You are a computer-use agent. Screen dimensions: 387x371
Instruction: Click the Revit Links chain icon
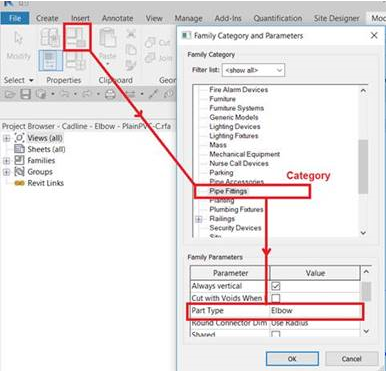(x=20, y=183)
